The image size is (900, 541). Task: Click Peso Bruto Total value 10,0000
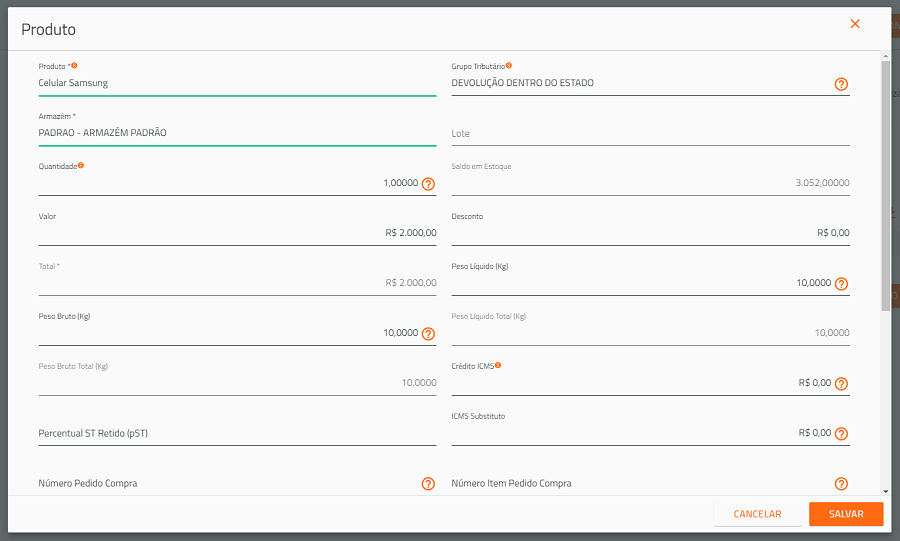[418, 383]
